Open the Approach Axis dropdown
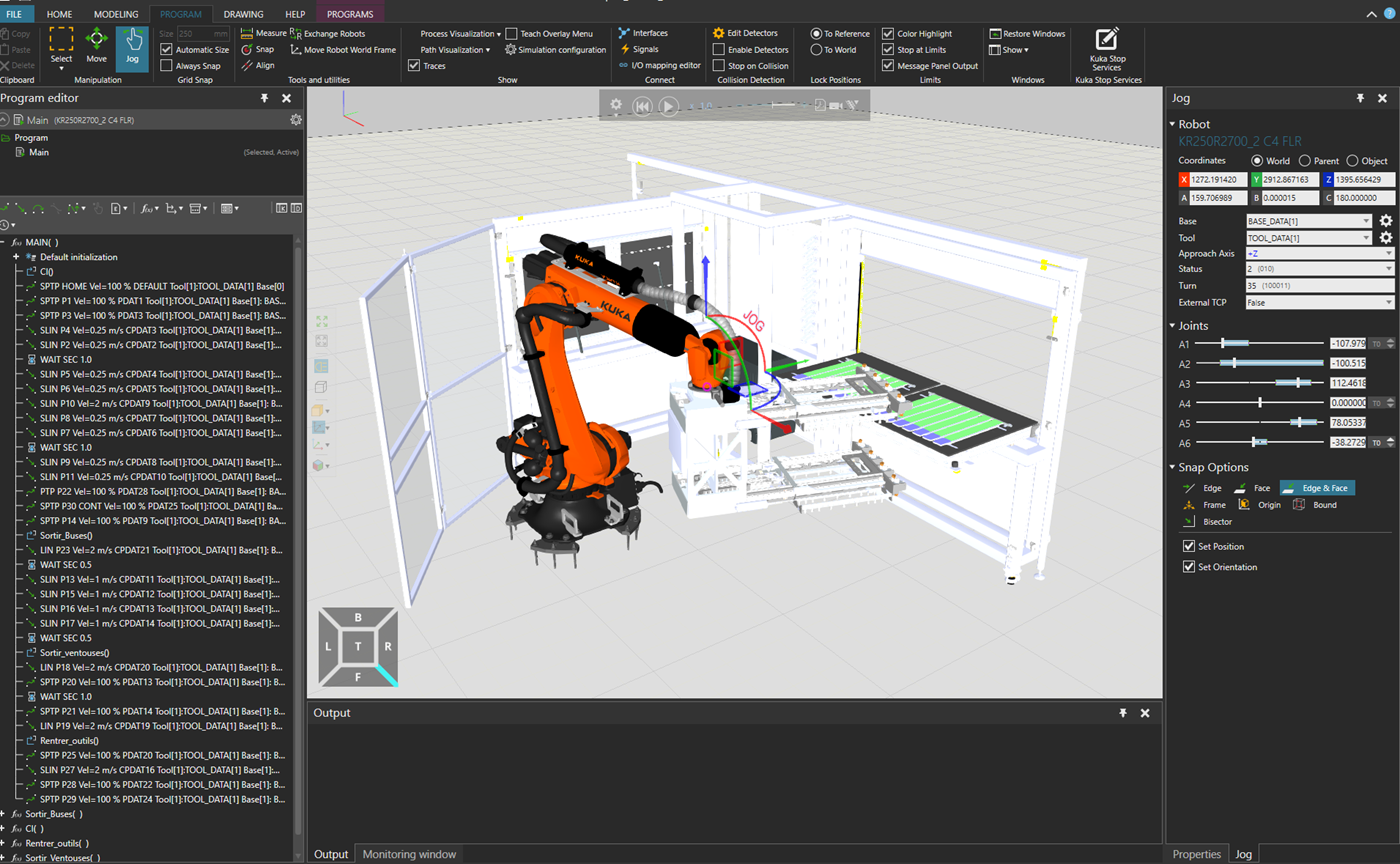Image resolution: width=1400 pixels, height=864 pixels. [1319, 253]
